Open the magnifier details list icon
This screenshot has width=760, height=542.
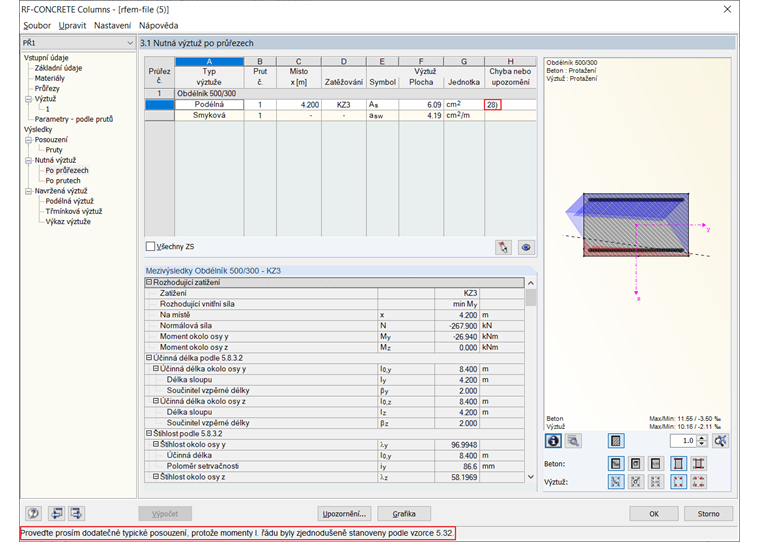(x=573, y=441)
